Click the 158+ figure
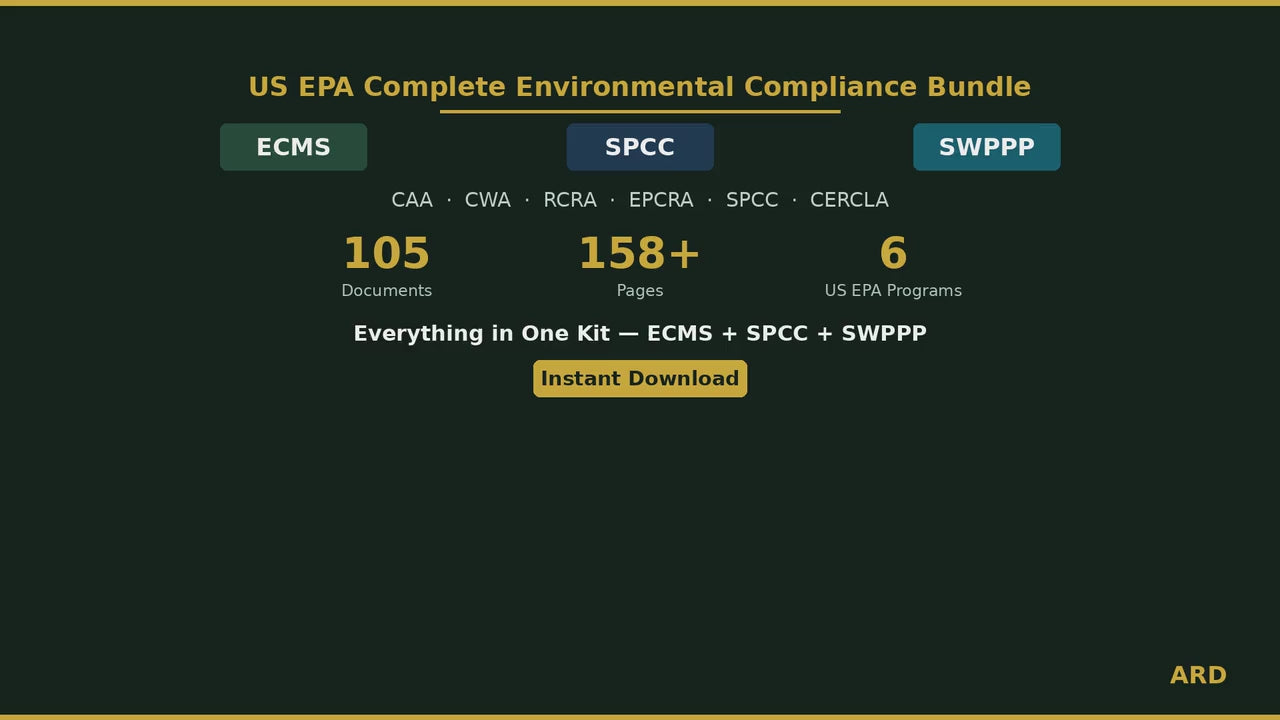Screen dimensions: 1280x720 click(x=640, y=254)
